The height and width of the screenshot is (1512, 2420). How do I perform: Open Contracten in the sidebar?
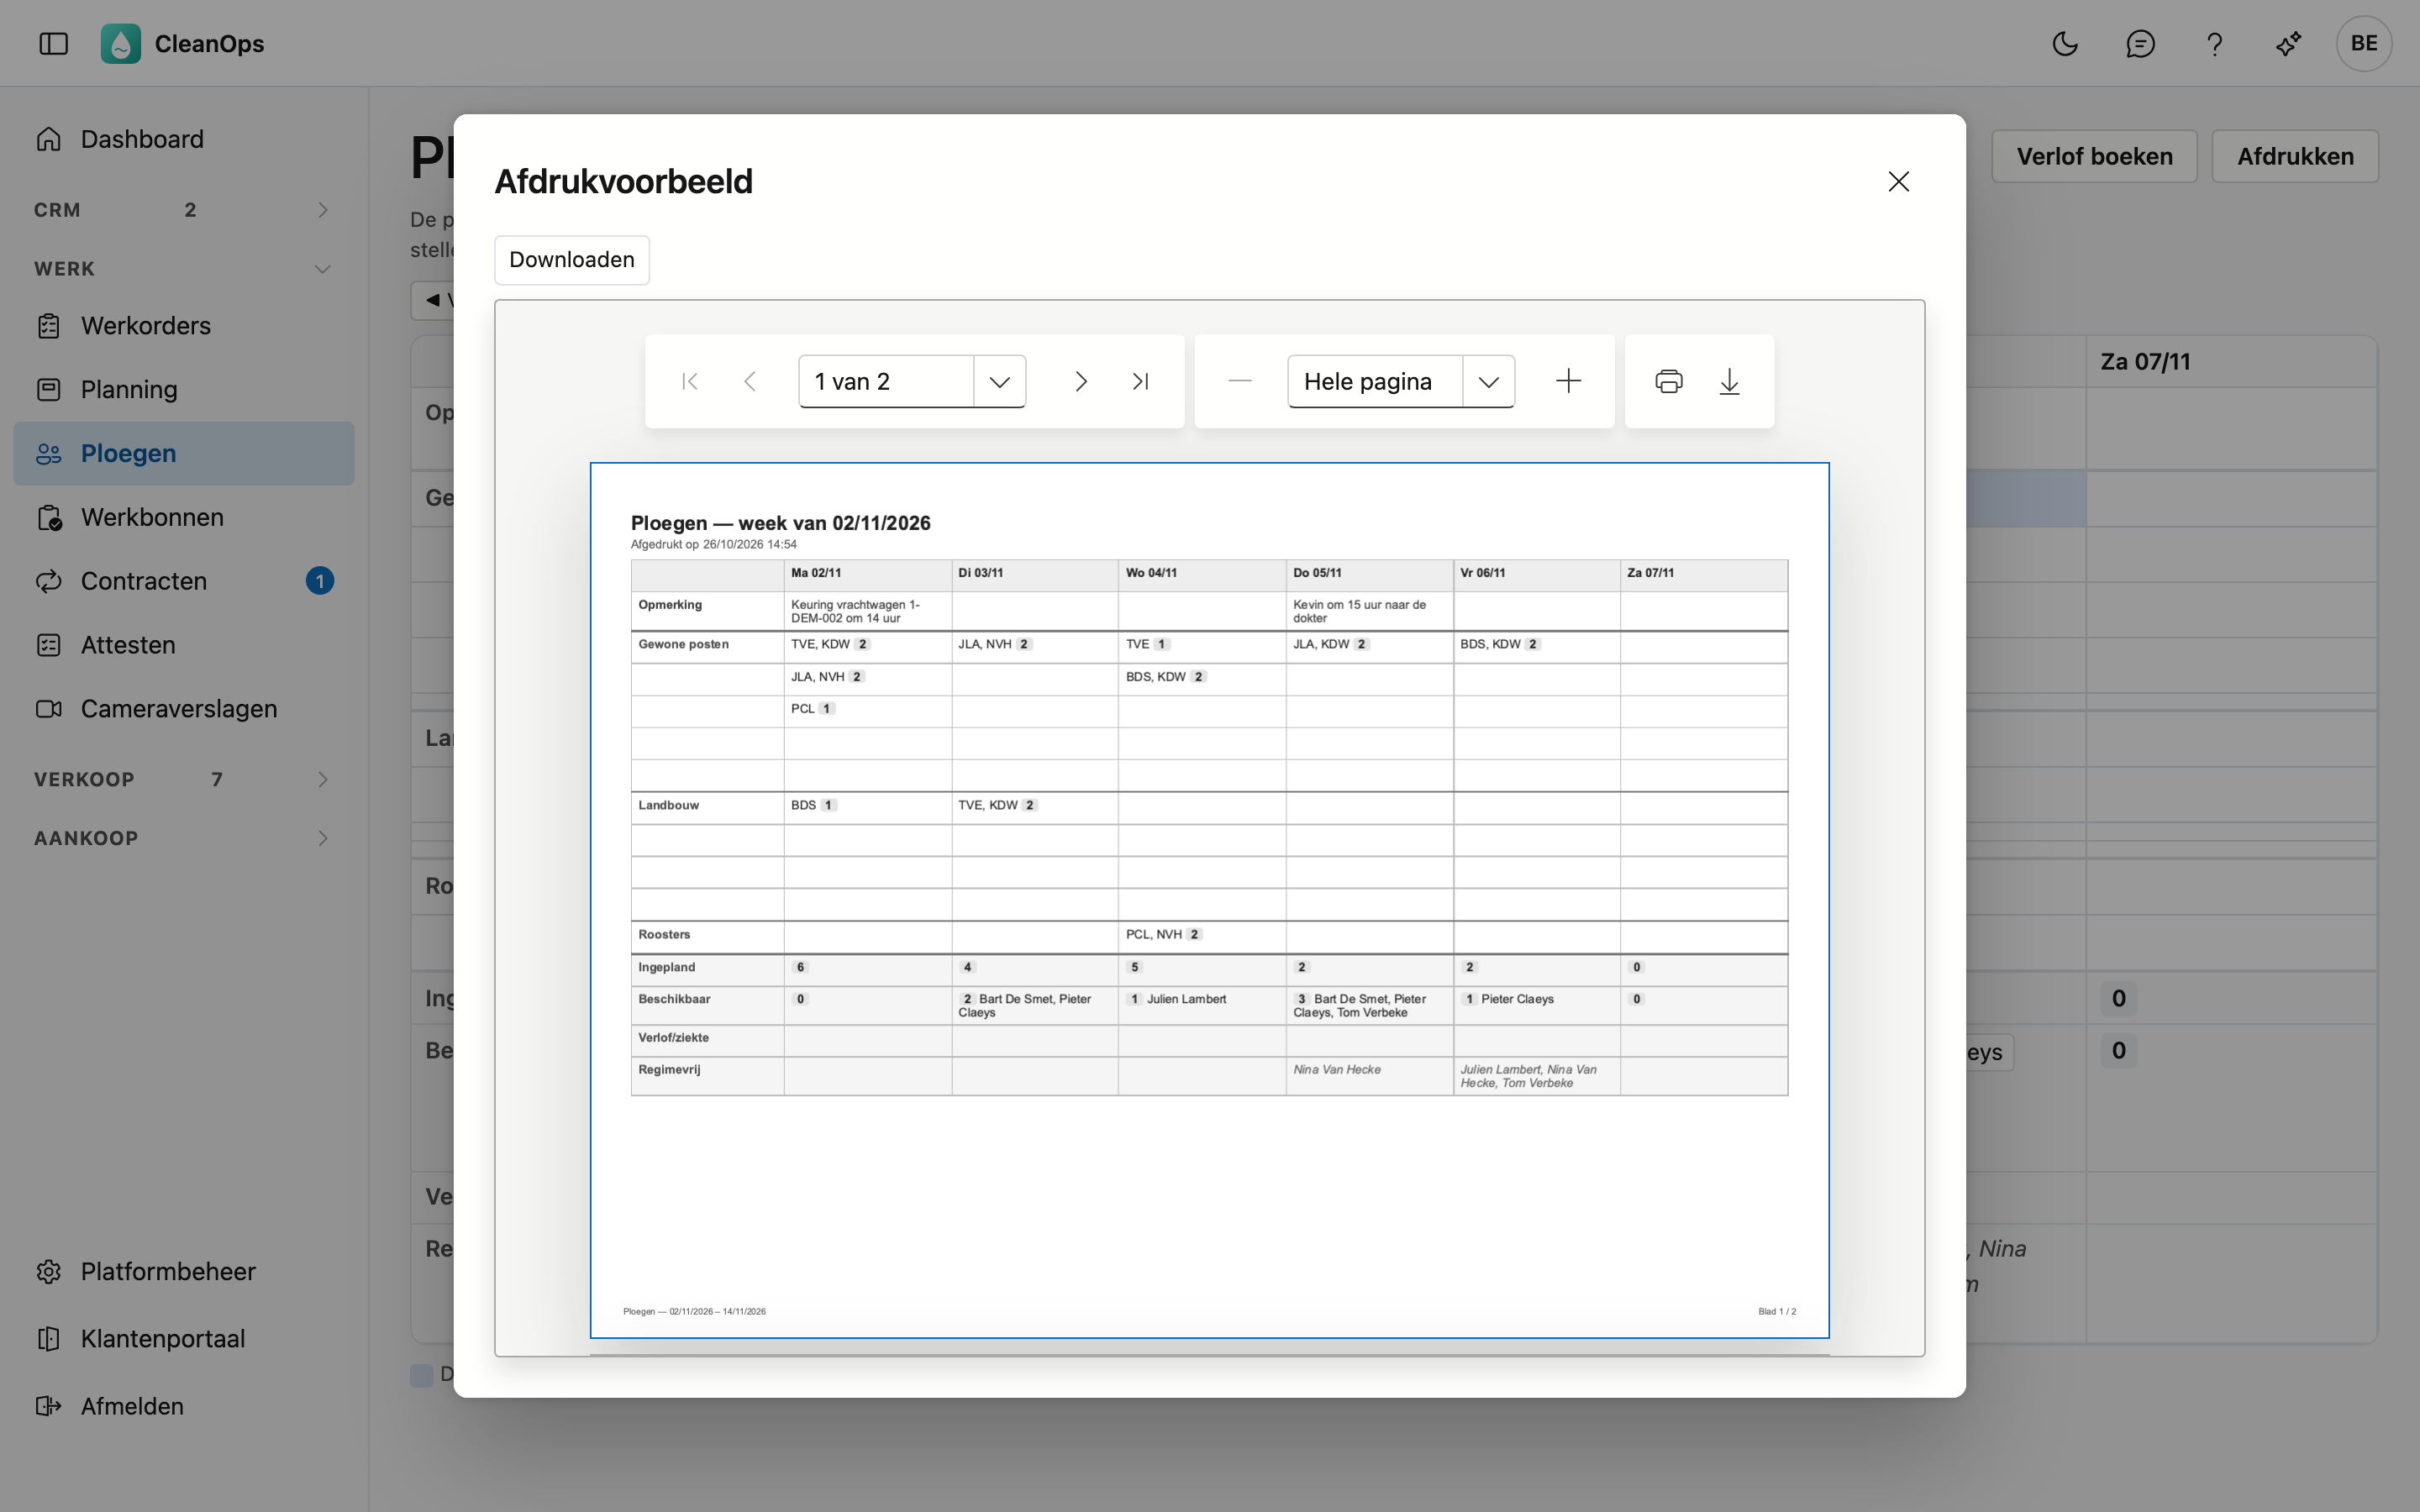(x=184, y=581)
